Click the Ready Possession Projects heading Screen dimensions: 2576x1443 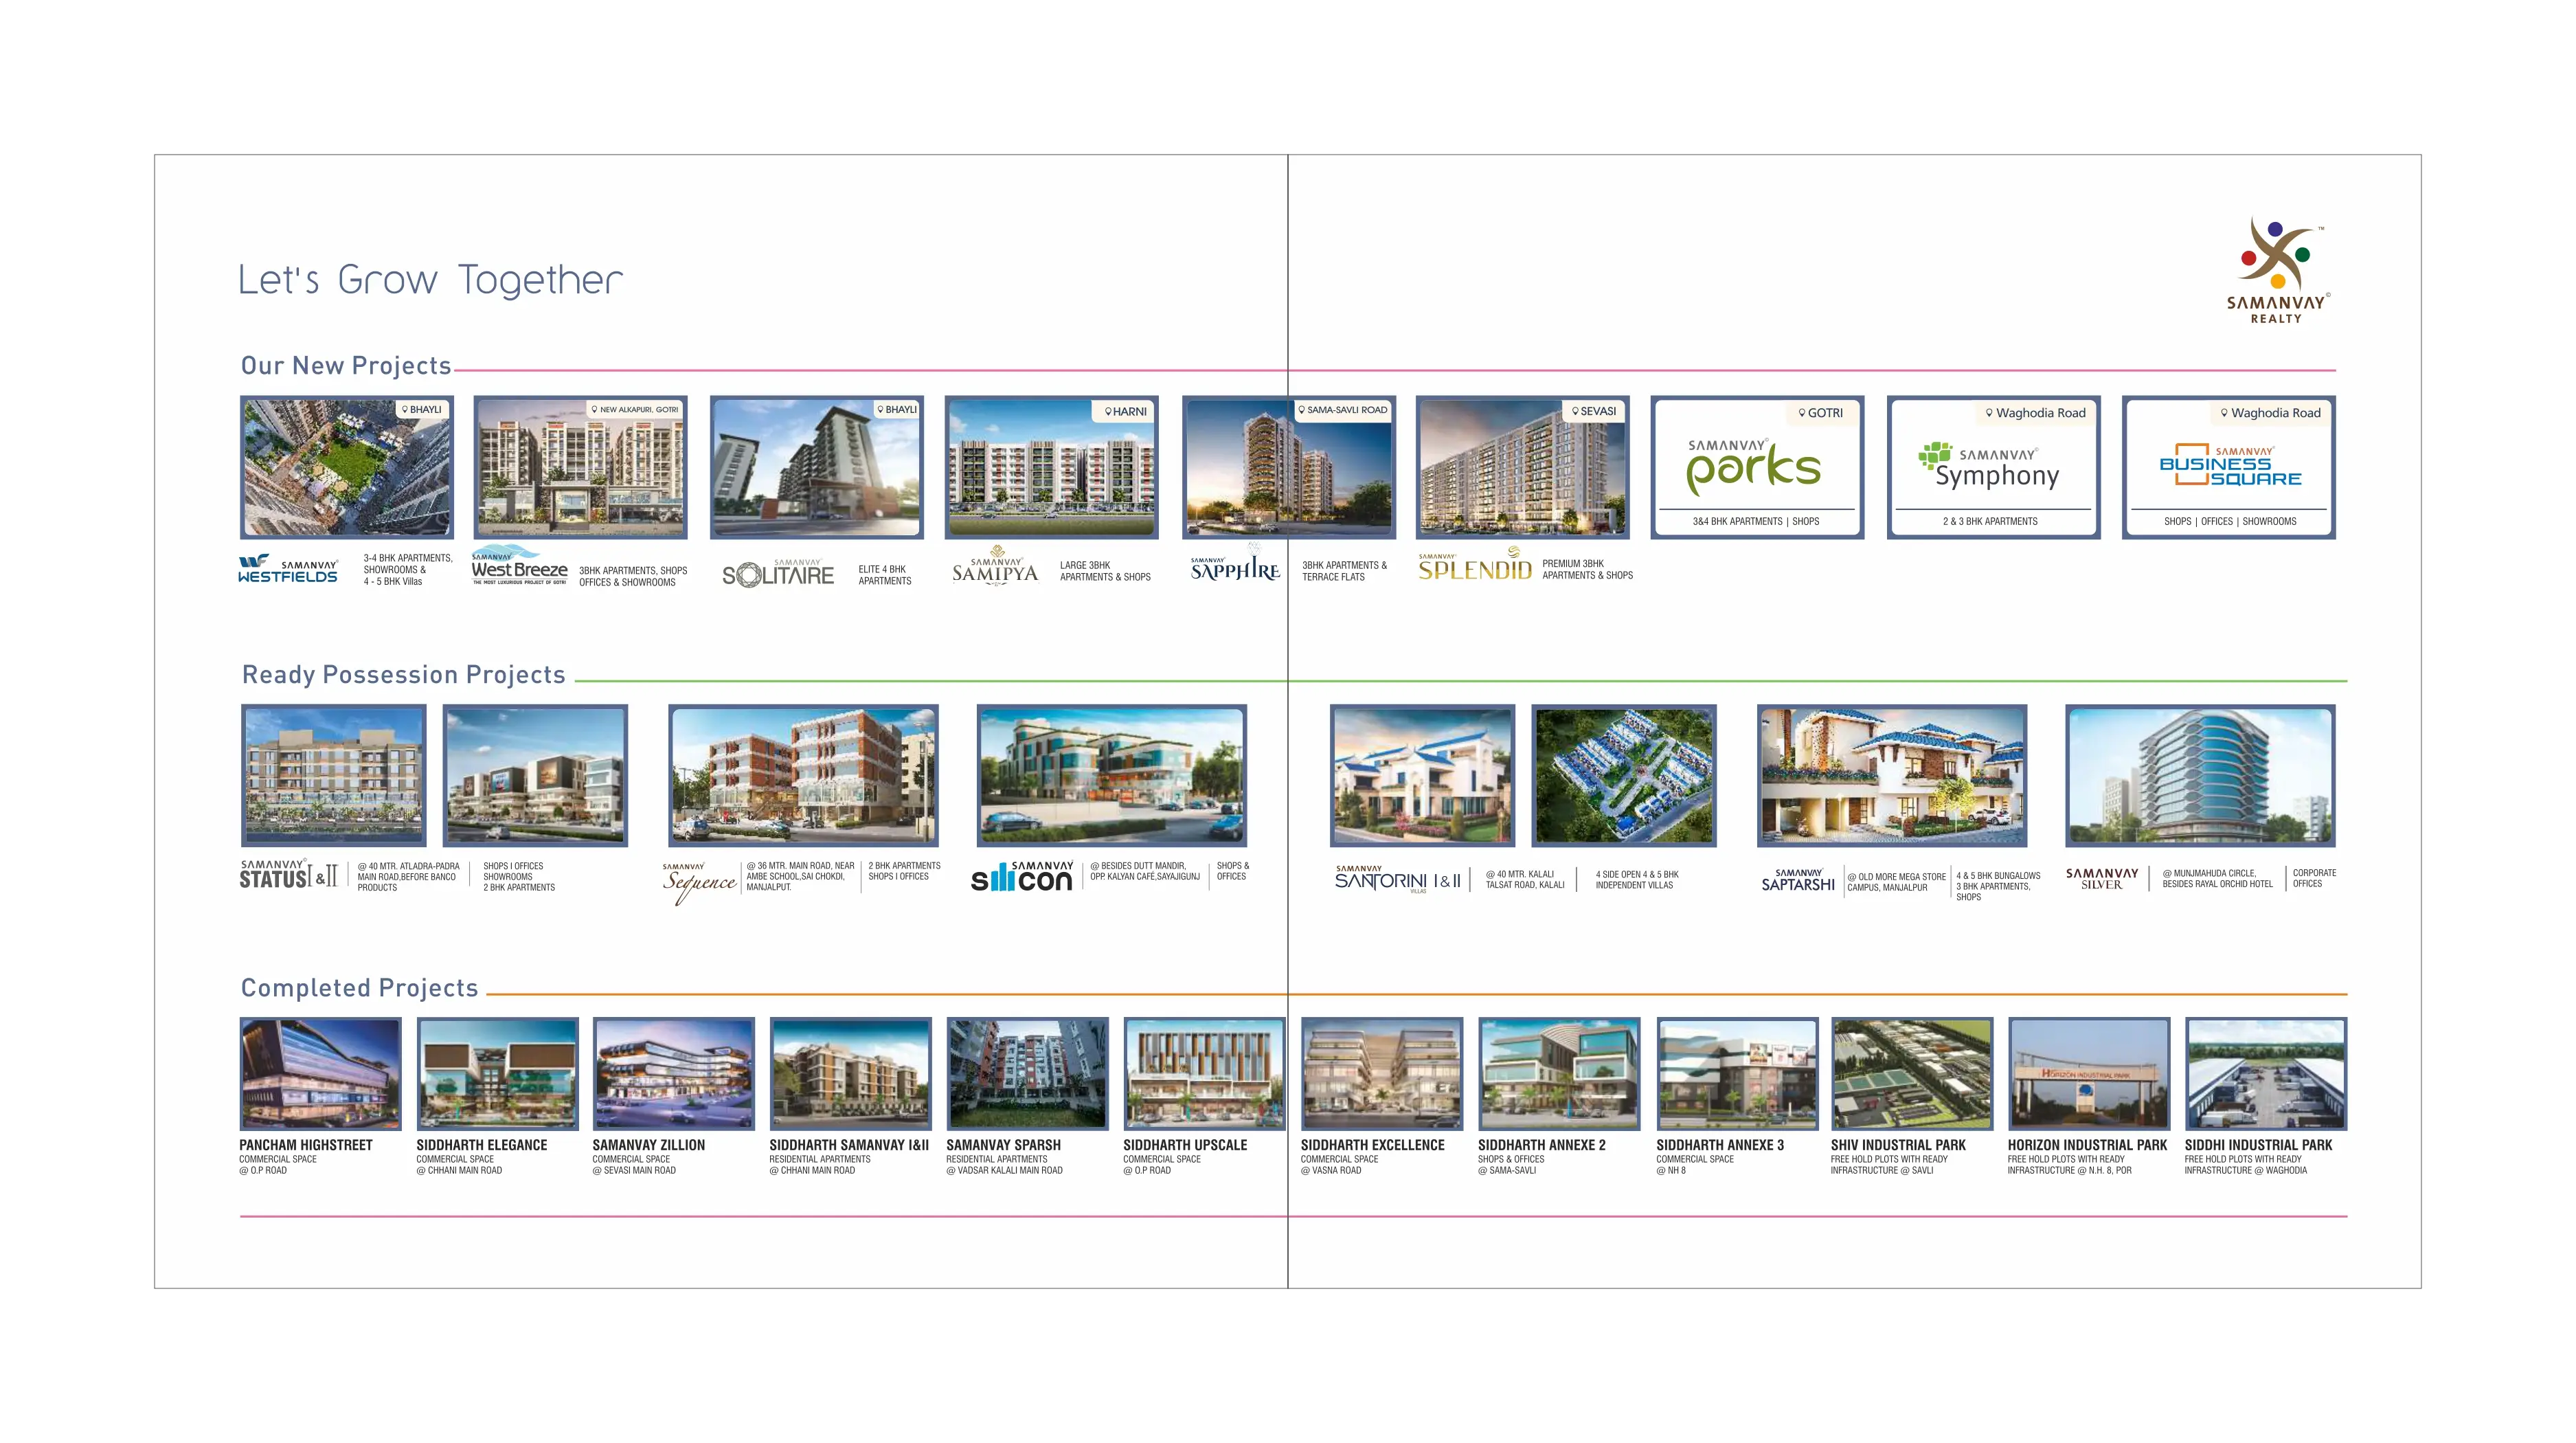tap(404, 675)
